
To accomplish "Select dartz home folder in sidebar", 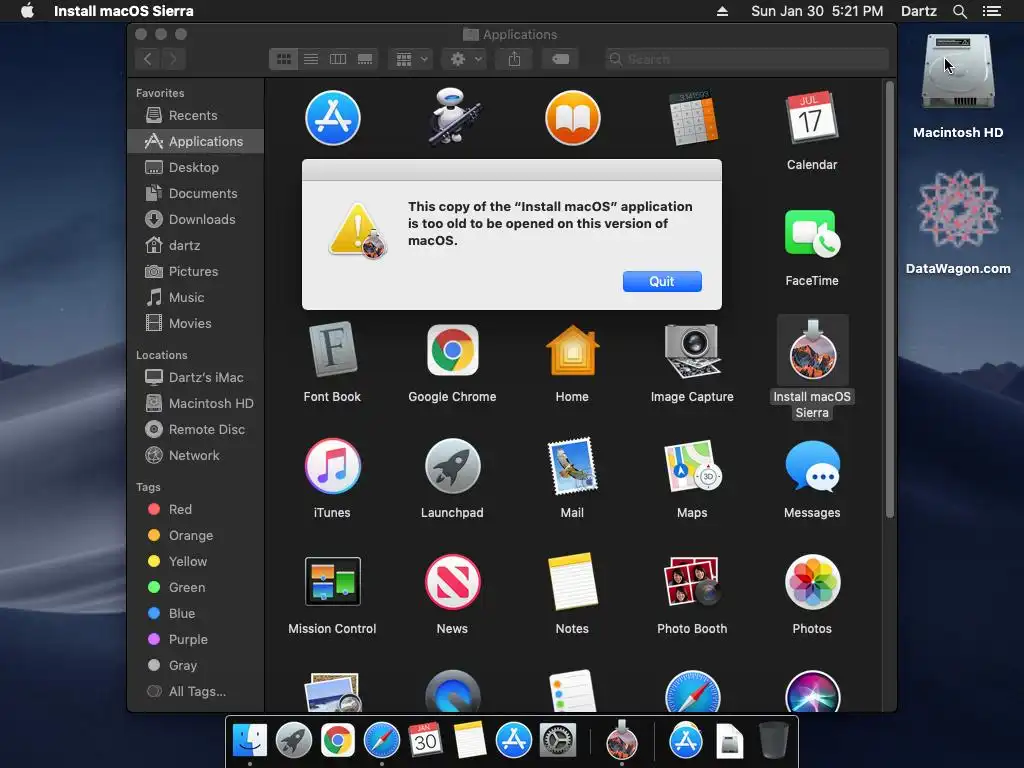I will (x=195, y=246).
